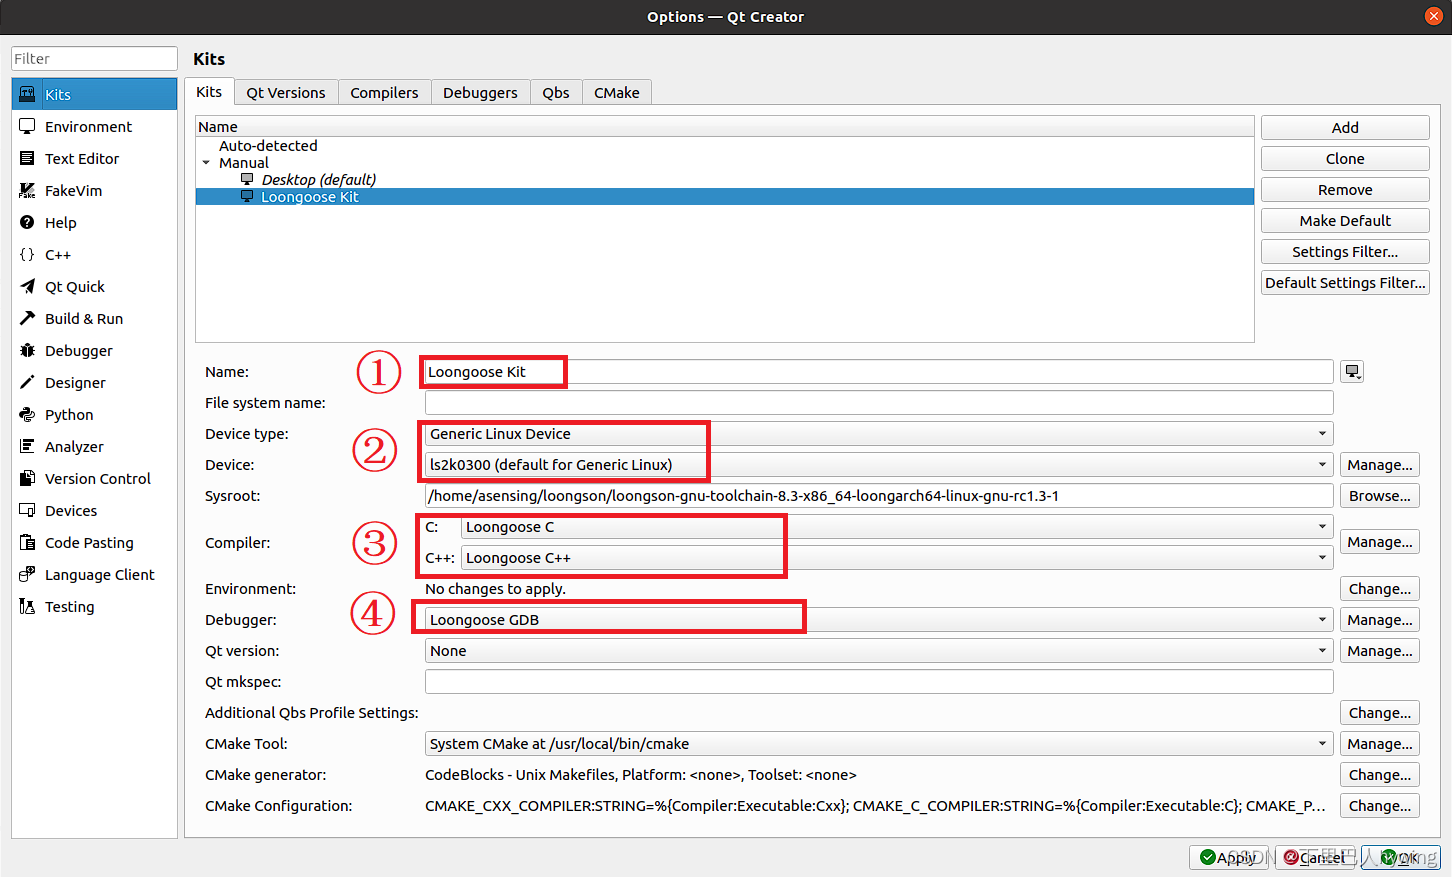Open the Testing settings category

click(x=94, y=606)
